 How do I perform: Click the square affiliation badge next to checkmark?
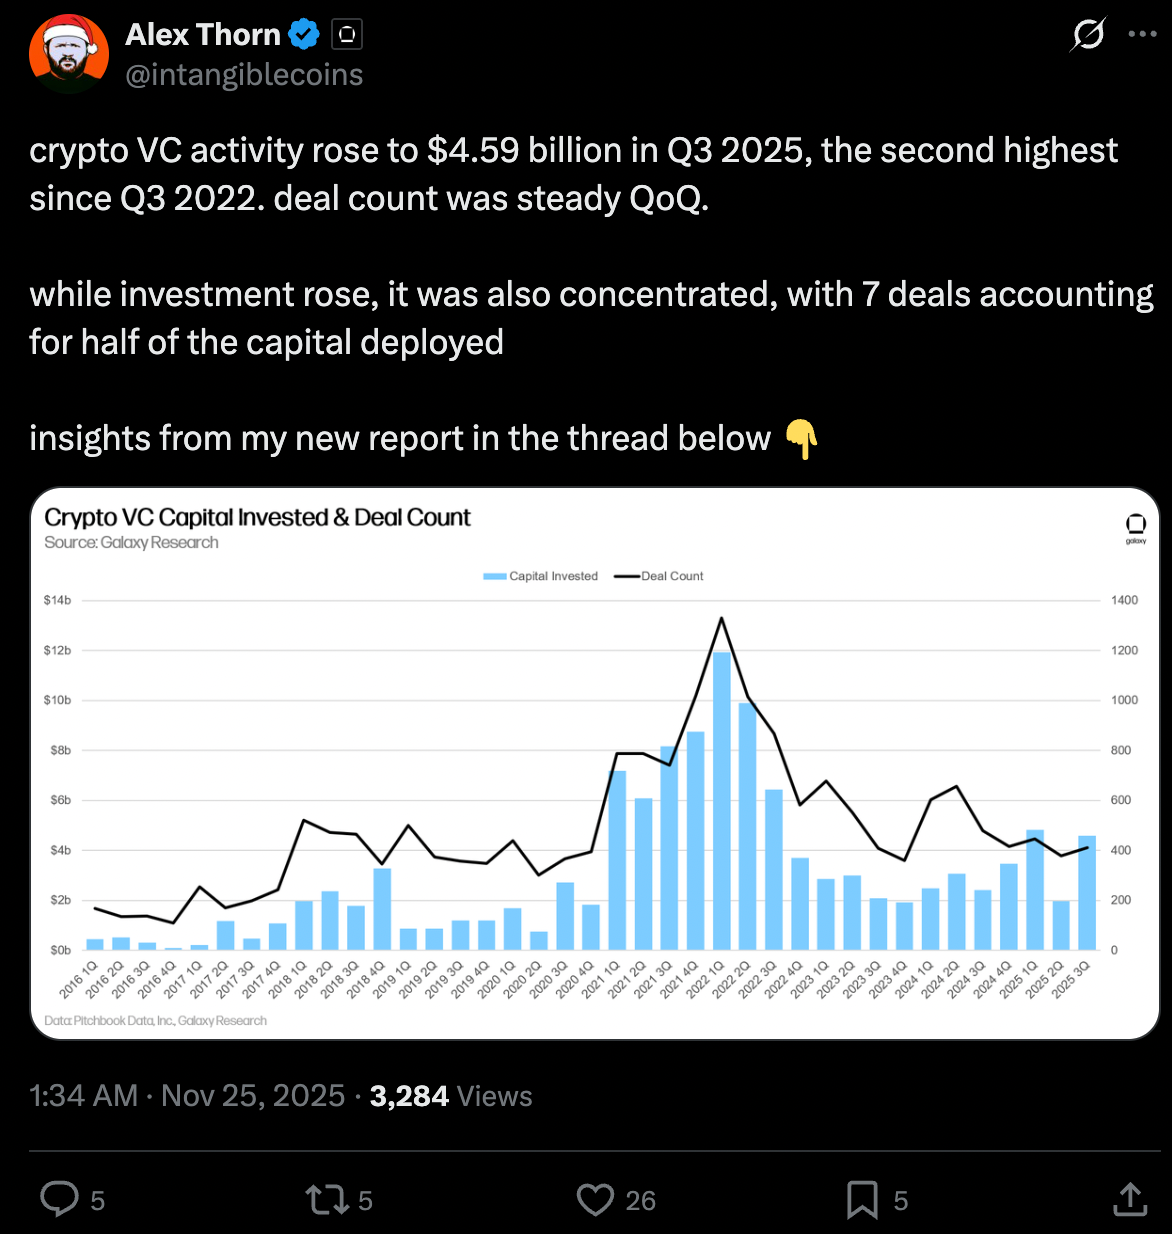click(347, 33)
